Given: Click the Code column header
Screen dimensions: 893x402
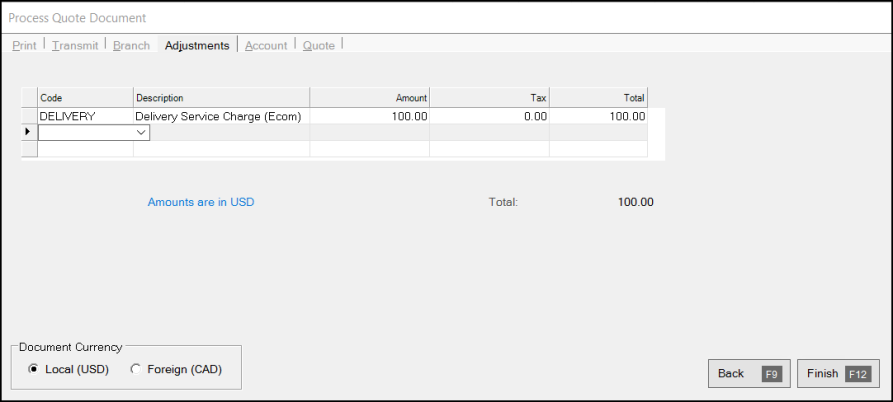Looking at the screenshot, I should pos(85,97).
